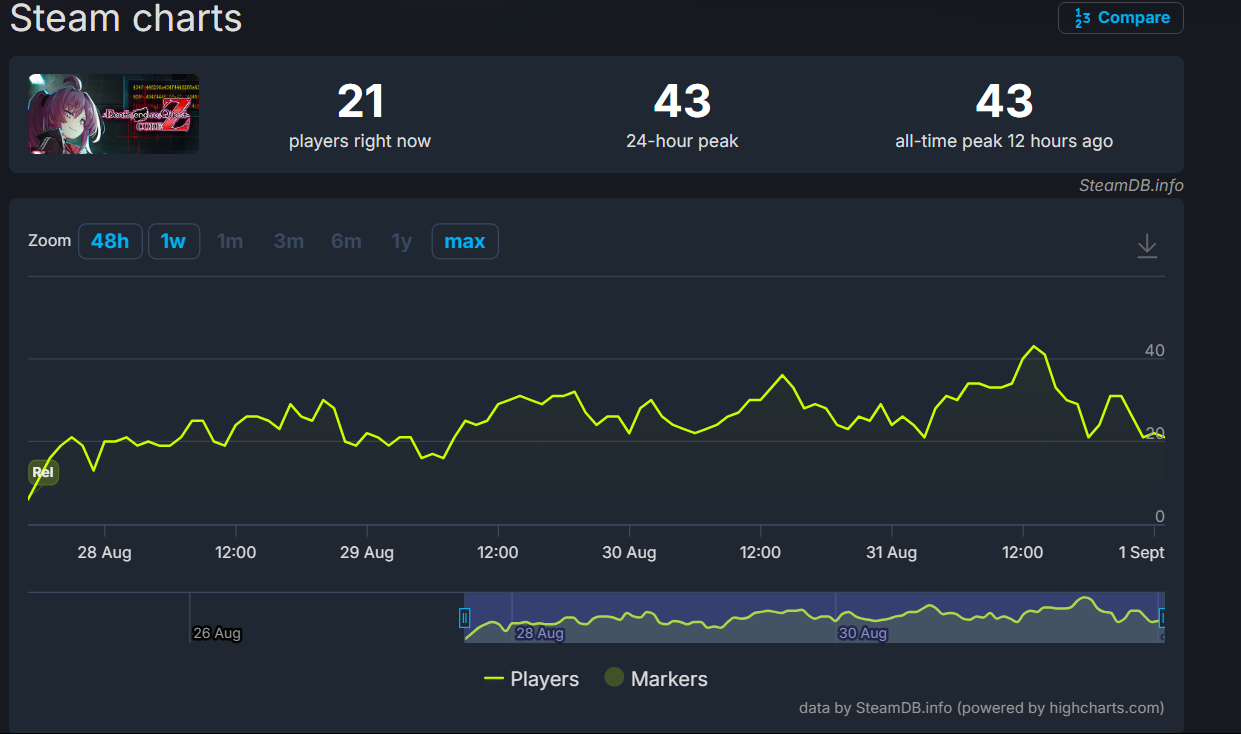This screenshot has width=1241, height=734.
Task: Set zoom to 1y
Action: pyautogui.click(x=402, y=241)
